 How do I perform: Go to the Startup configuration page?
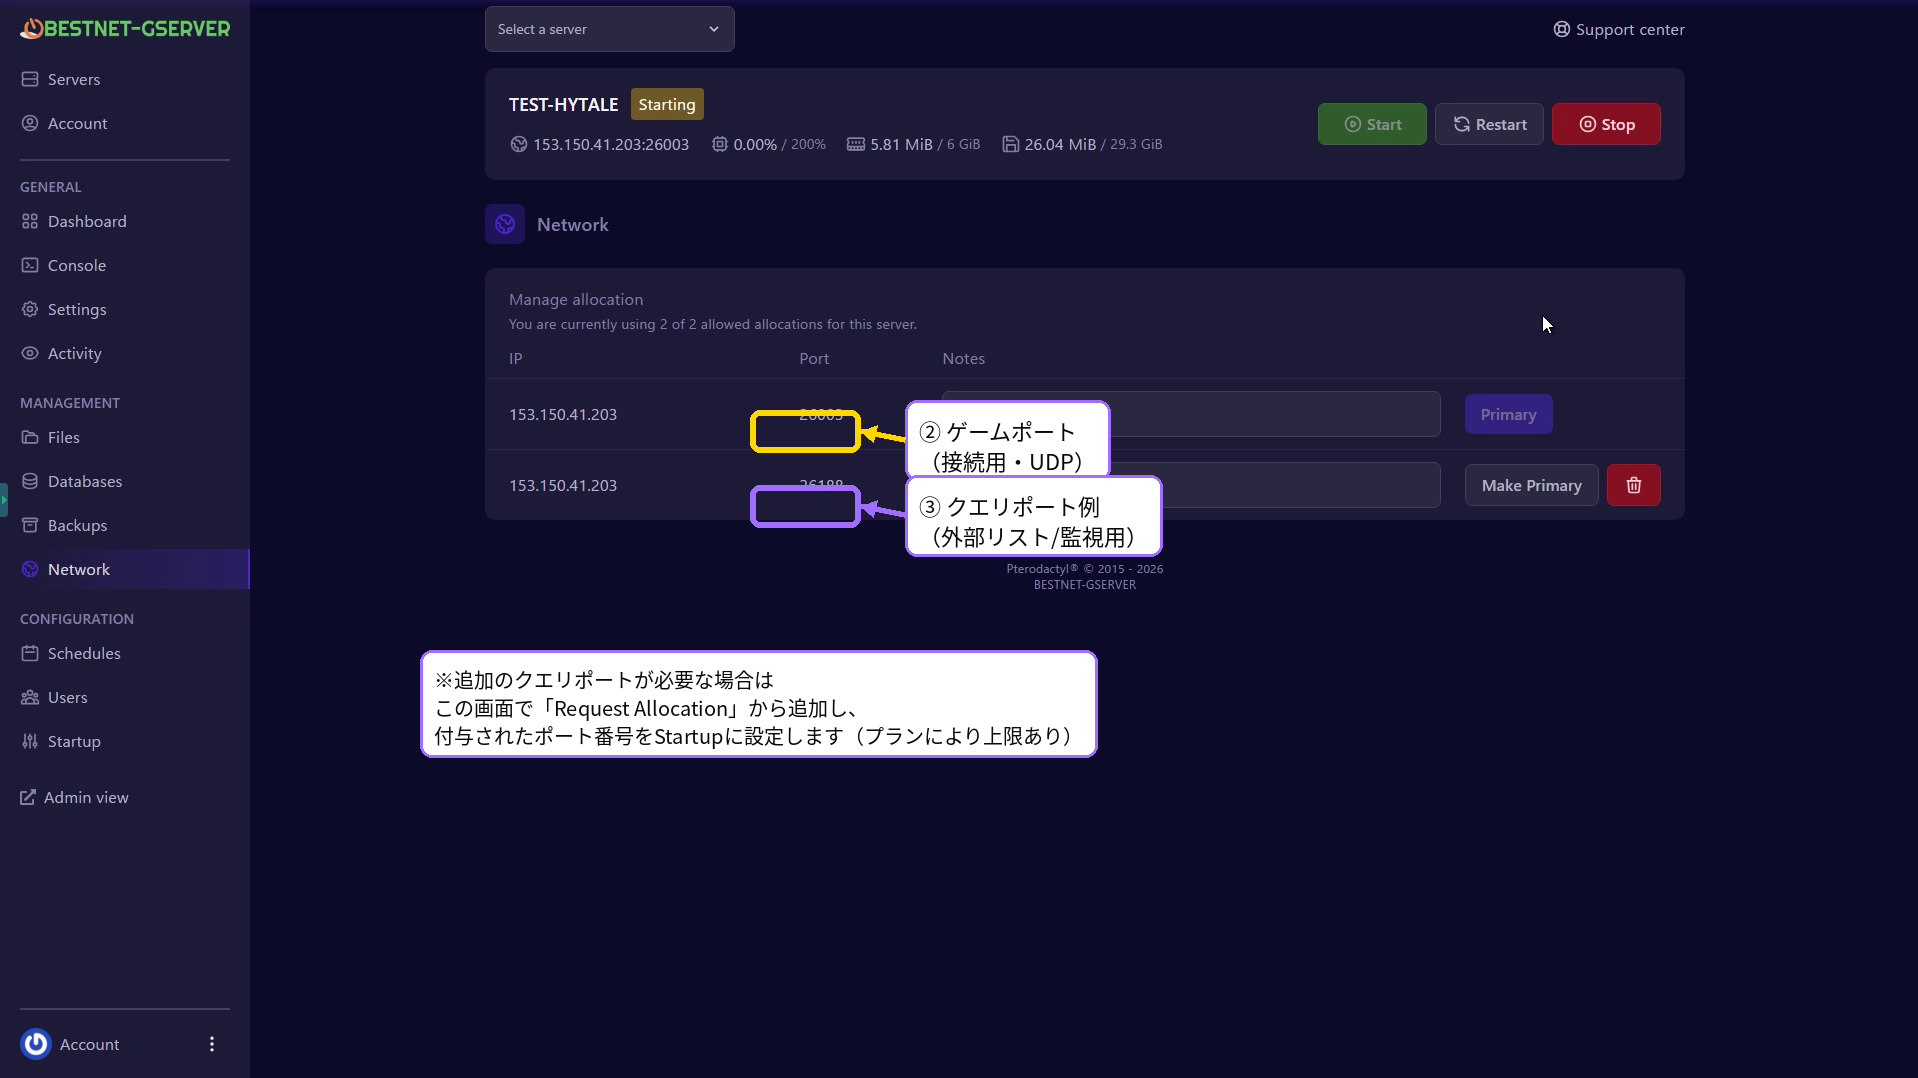(x=74, y=741)
